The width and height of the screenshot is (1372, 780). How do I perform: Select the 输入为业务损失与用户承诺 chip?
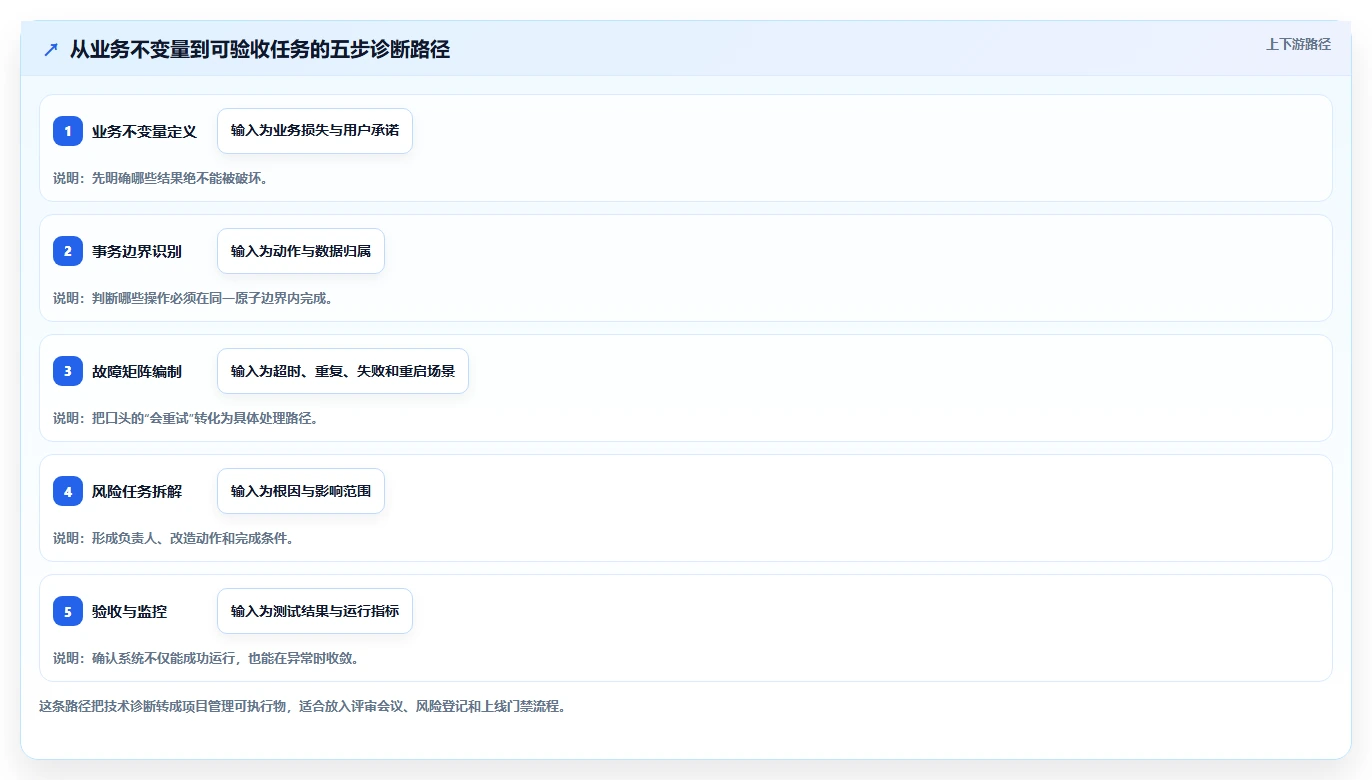315,131
